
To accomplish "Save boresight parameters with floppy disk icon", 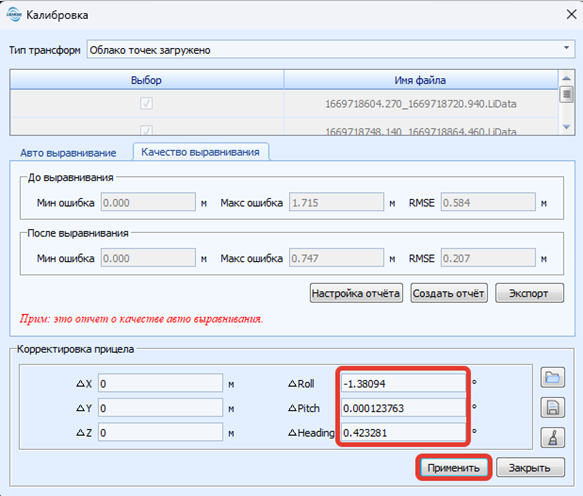I will click(x=553, y=408).
